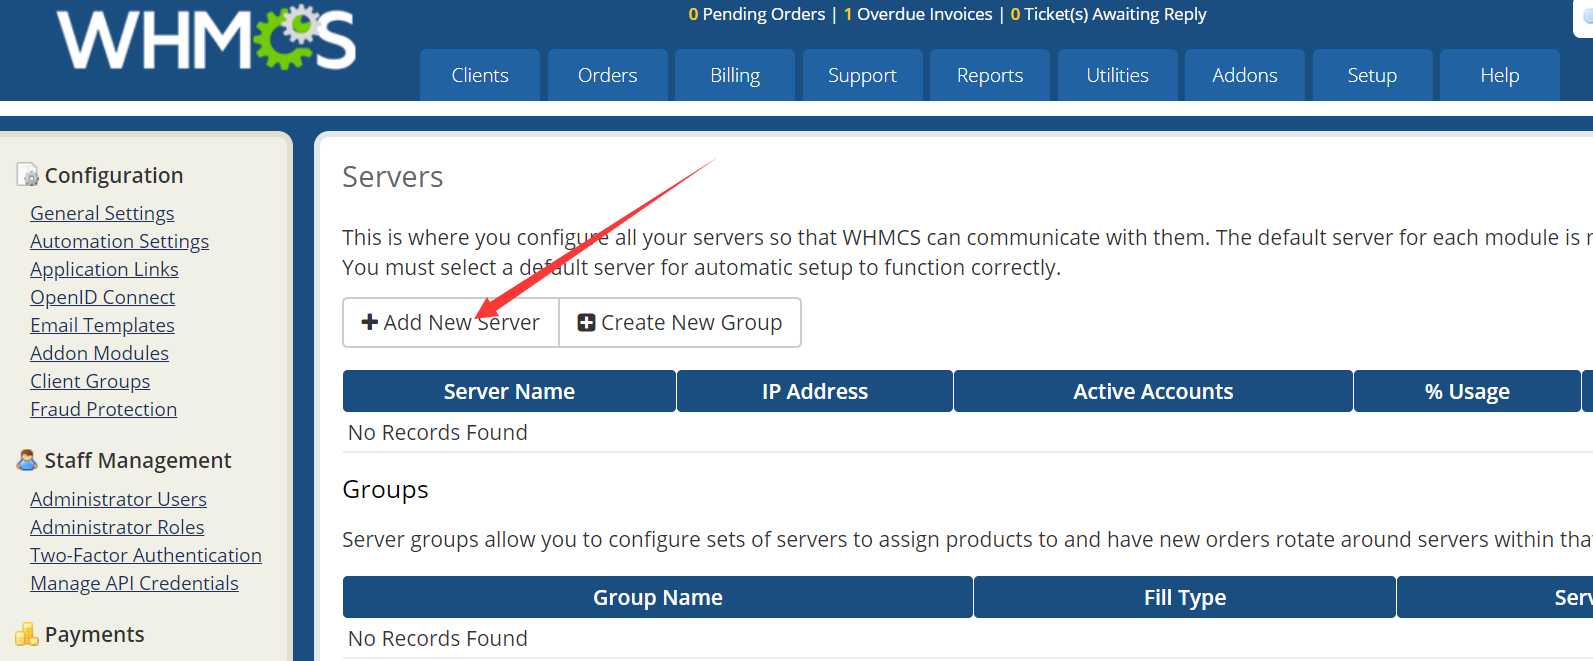Viewport: 1593px width, 661px height.
Task: Click the Servers page heading
Action: [393, 177]
